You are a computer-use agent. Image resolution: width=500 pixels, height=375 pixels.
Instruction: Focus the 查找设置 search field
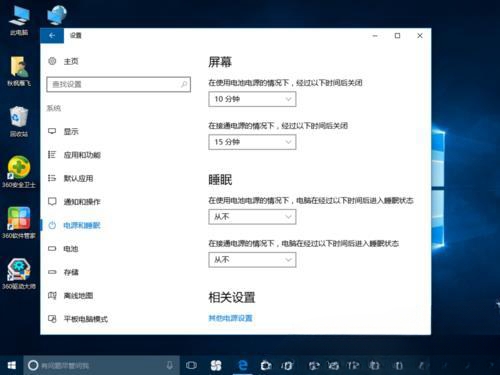coord(119,84)
